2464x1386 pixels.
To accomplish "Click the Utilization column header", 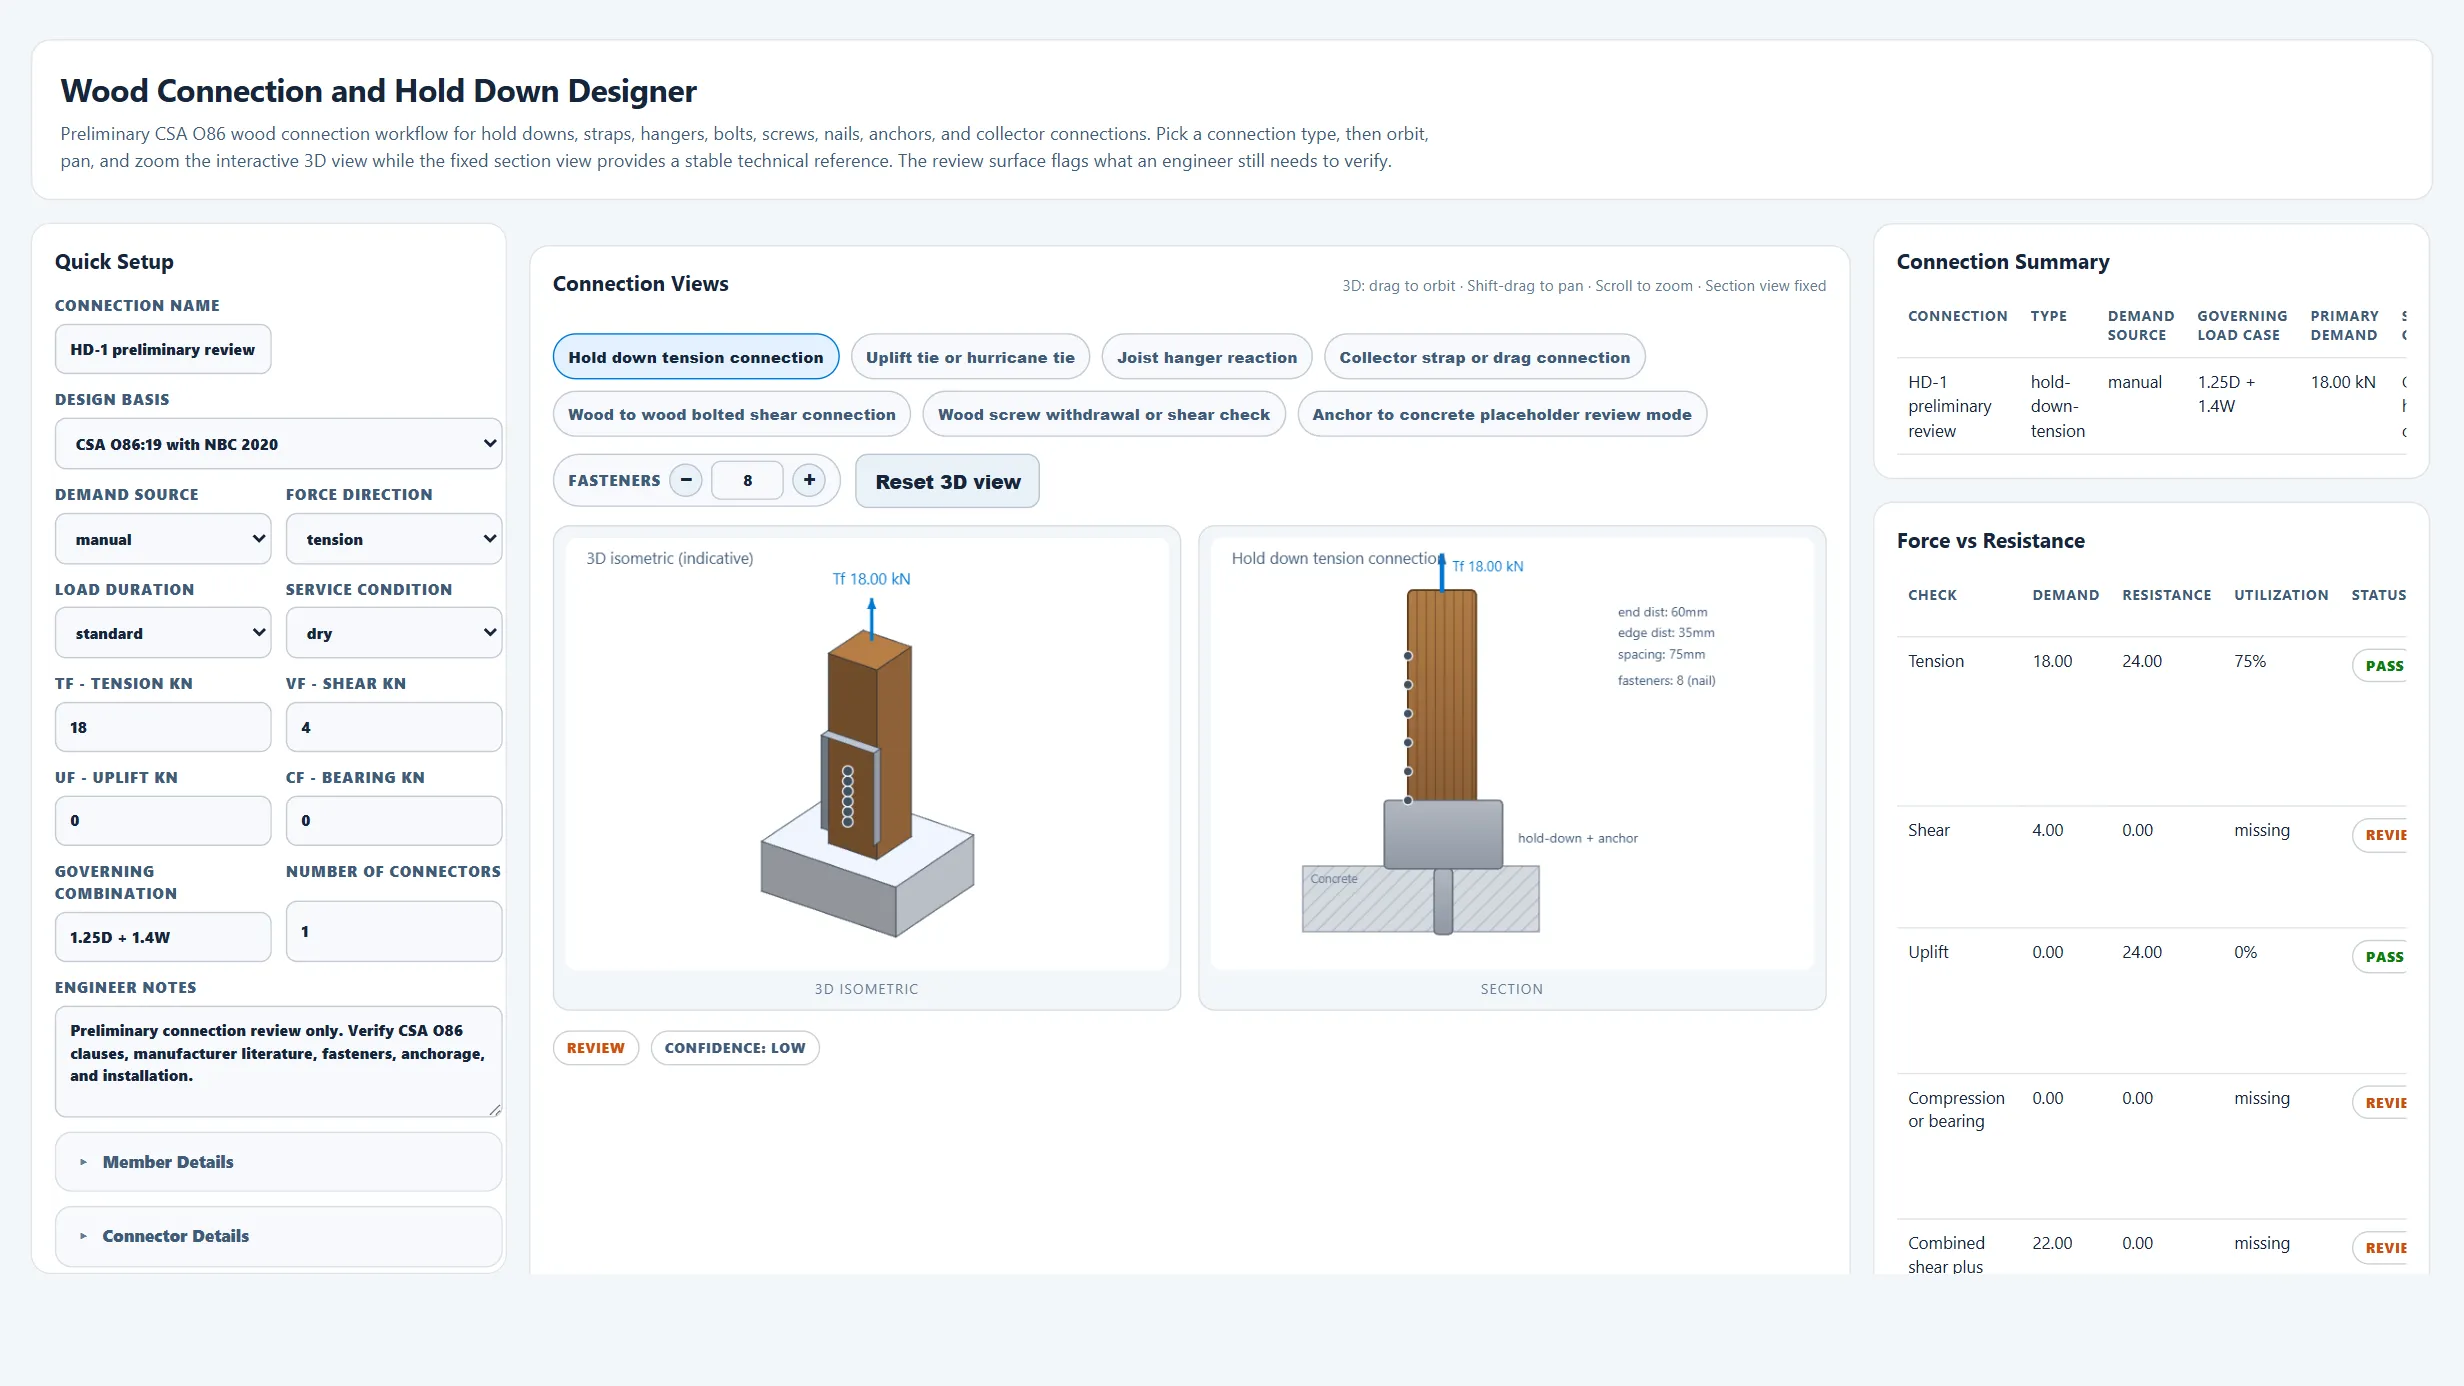I will pos(2281,595).
